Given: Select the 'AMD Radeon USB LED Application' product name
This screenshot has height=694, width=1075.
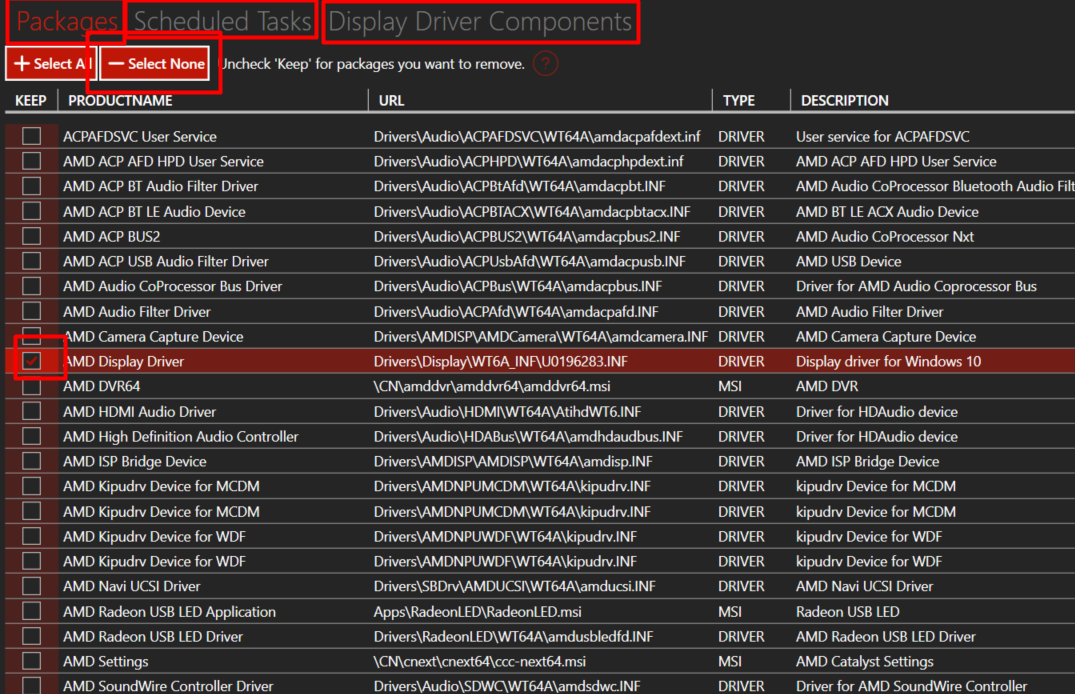Looking at the screenshot, I should (169, 612).
